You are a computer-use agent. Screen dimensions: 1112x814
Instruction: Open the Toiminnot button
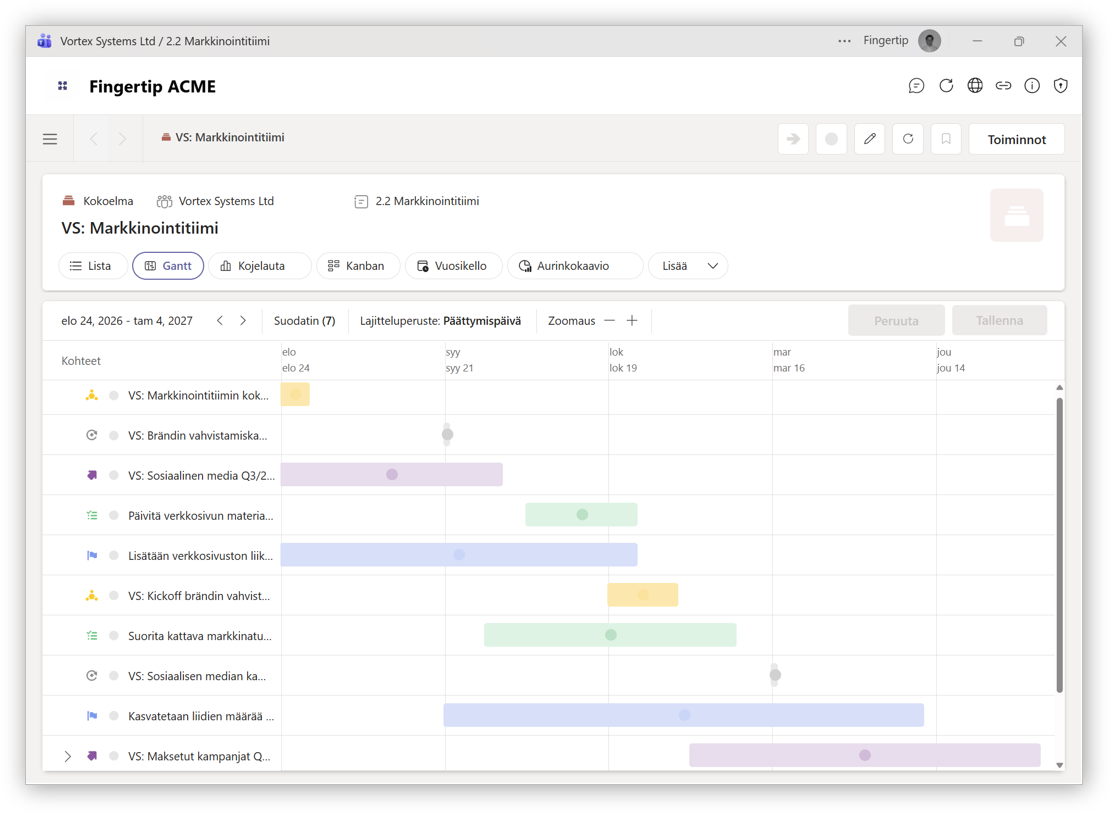tap(1016, 139)
